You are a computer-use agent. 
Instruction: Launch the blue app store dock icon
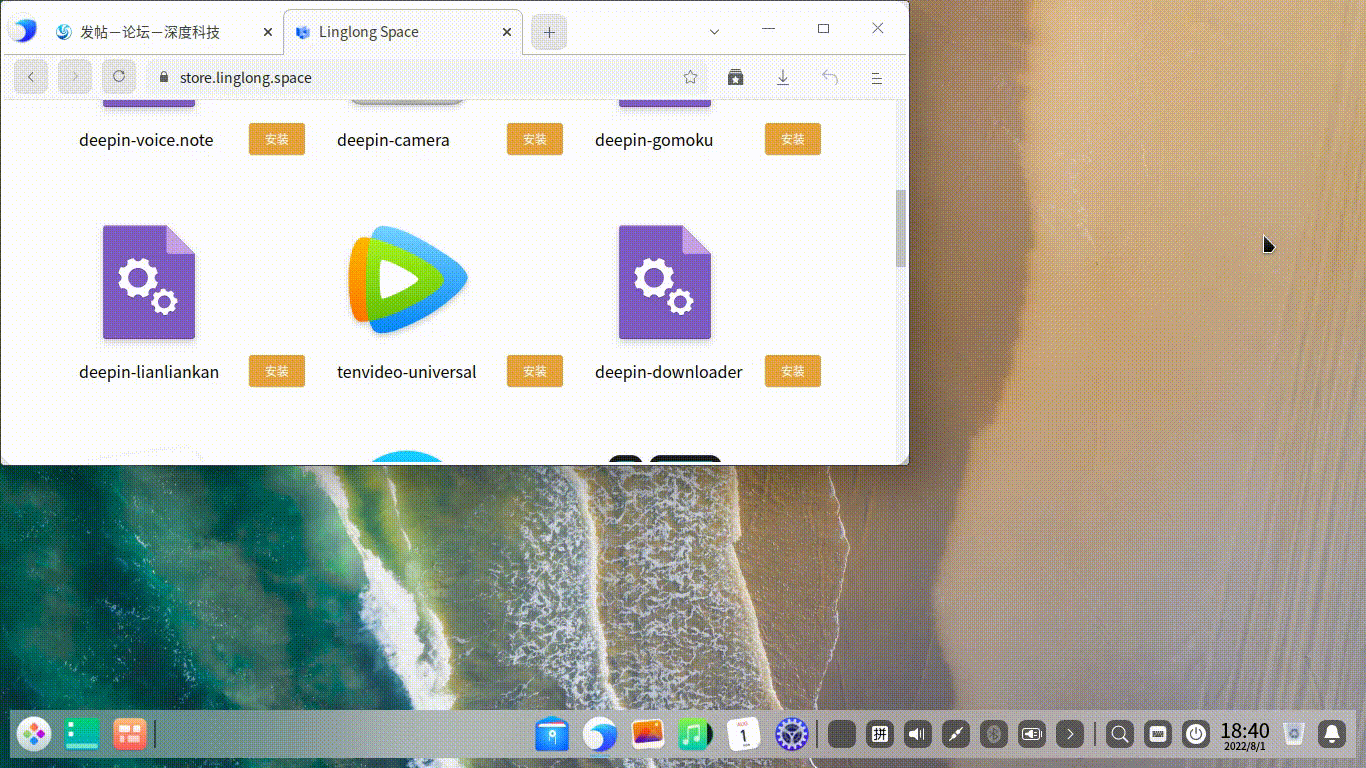click(552, 734)
